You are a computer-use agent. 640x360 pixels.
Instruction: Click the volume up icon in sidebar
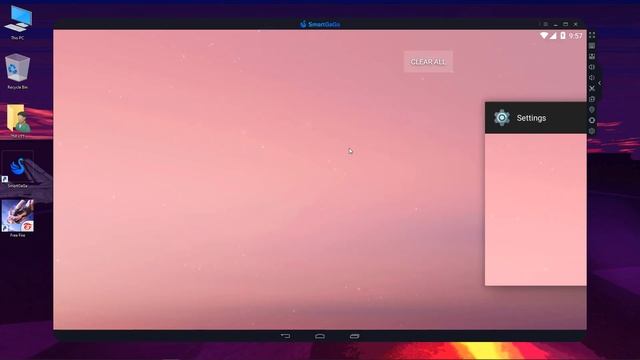(592, 67)
